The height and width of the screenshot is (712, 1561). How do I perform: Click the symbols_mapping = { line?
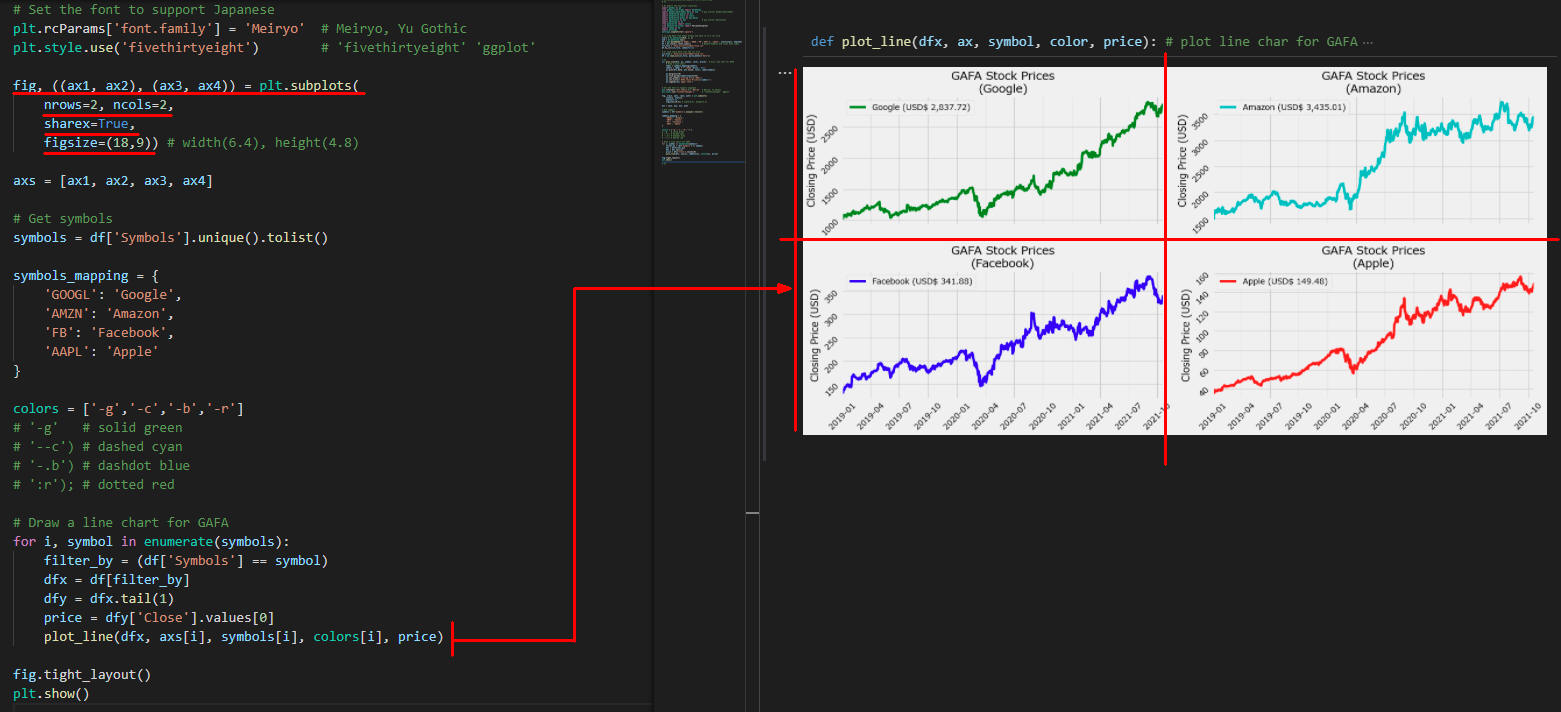click(86, 275)
